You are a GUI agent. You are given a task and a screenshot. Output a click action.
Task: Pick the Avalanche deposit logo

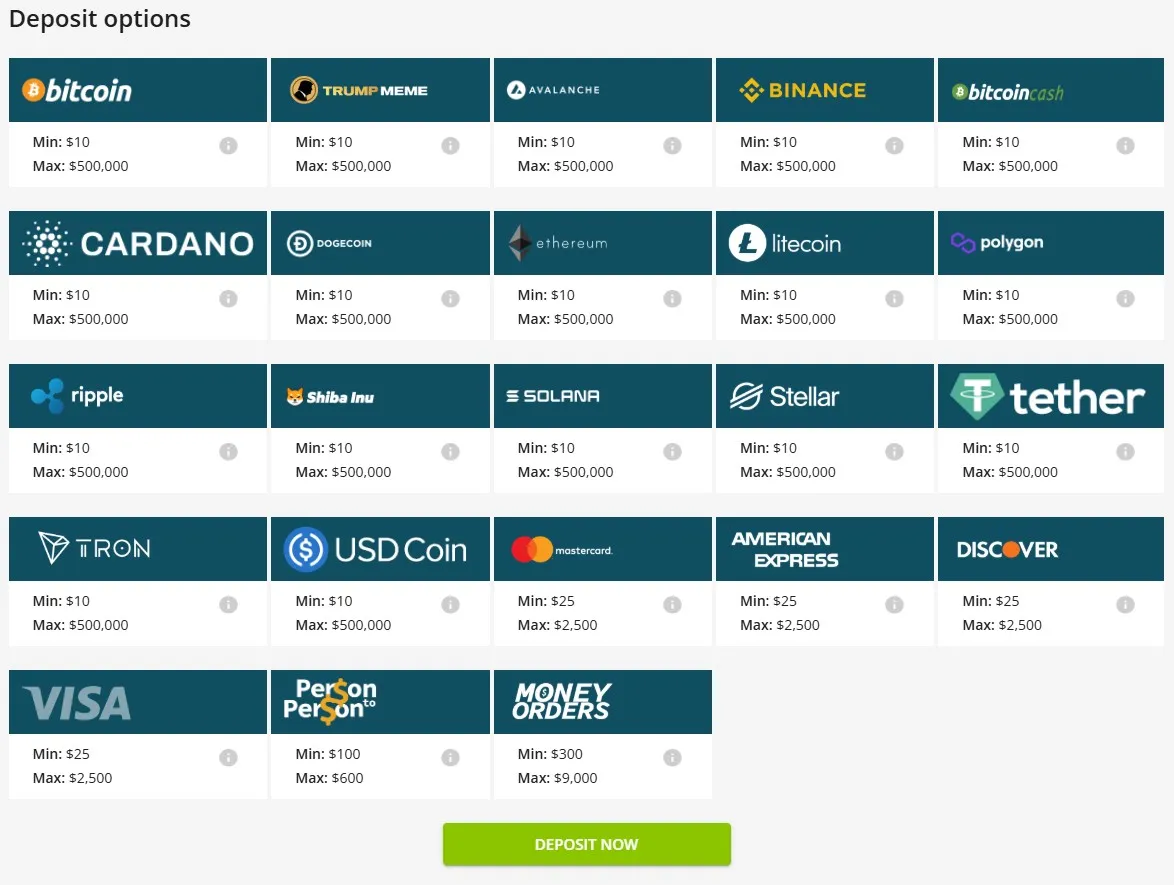point(553,90)
